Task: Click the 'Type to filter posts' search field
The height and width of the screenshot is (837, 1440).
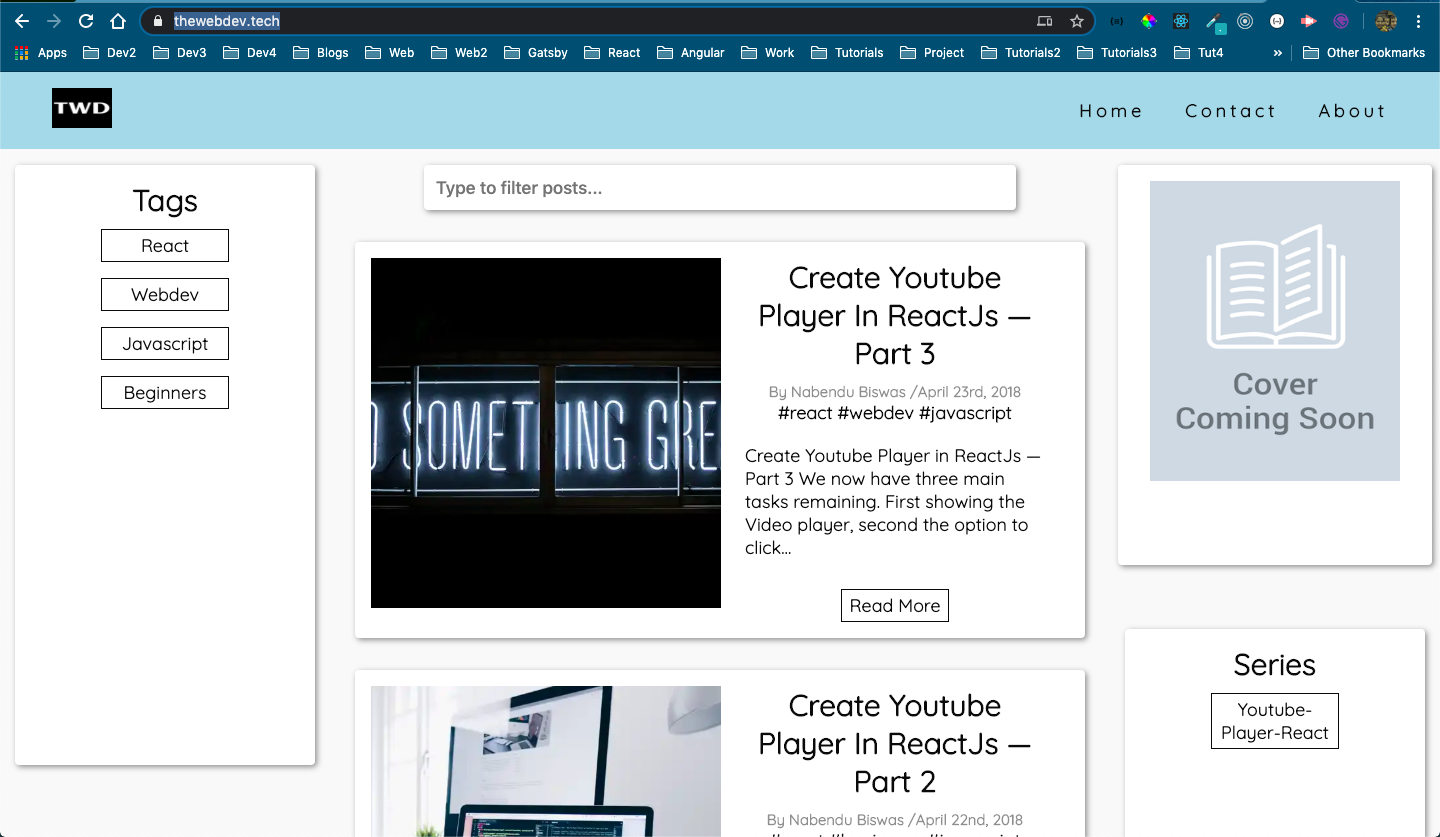Action: (720, 188)
